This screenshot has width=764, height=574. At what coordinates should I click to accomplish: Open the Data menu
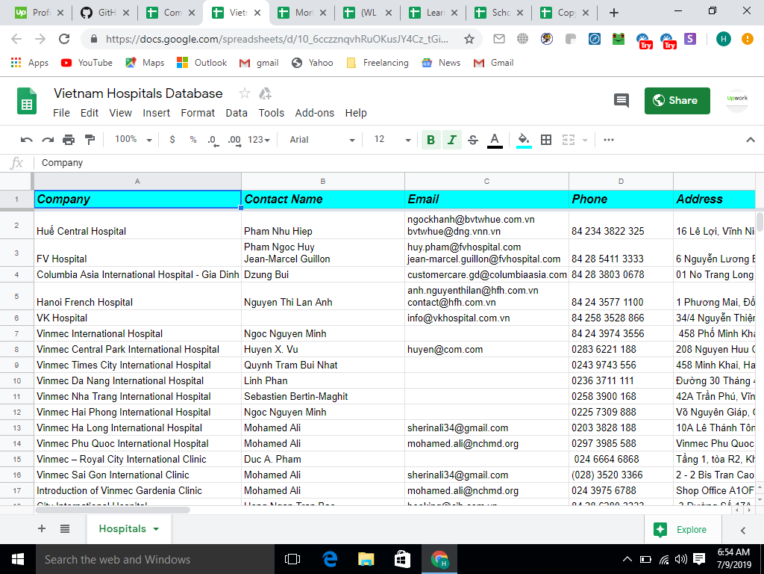pos(236,113)
